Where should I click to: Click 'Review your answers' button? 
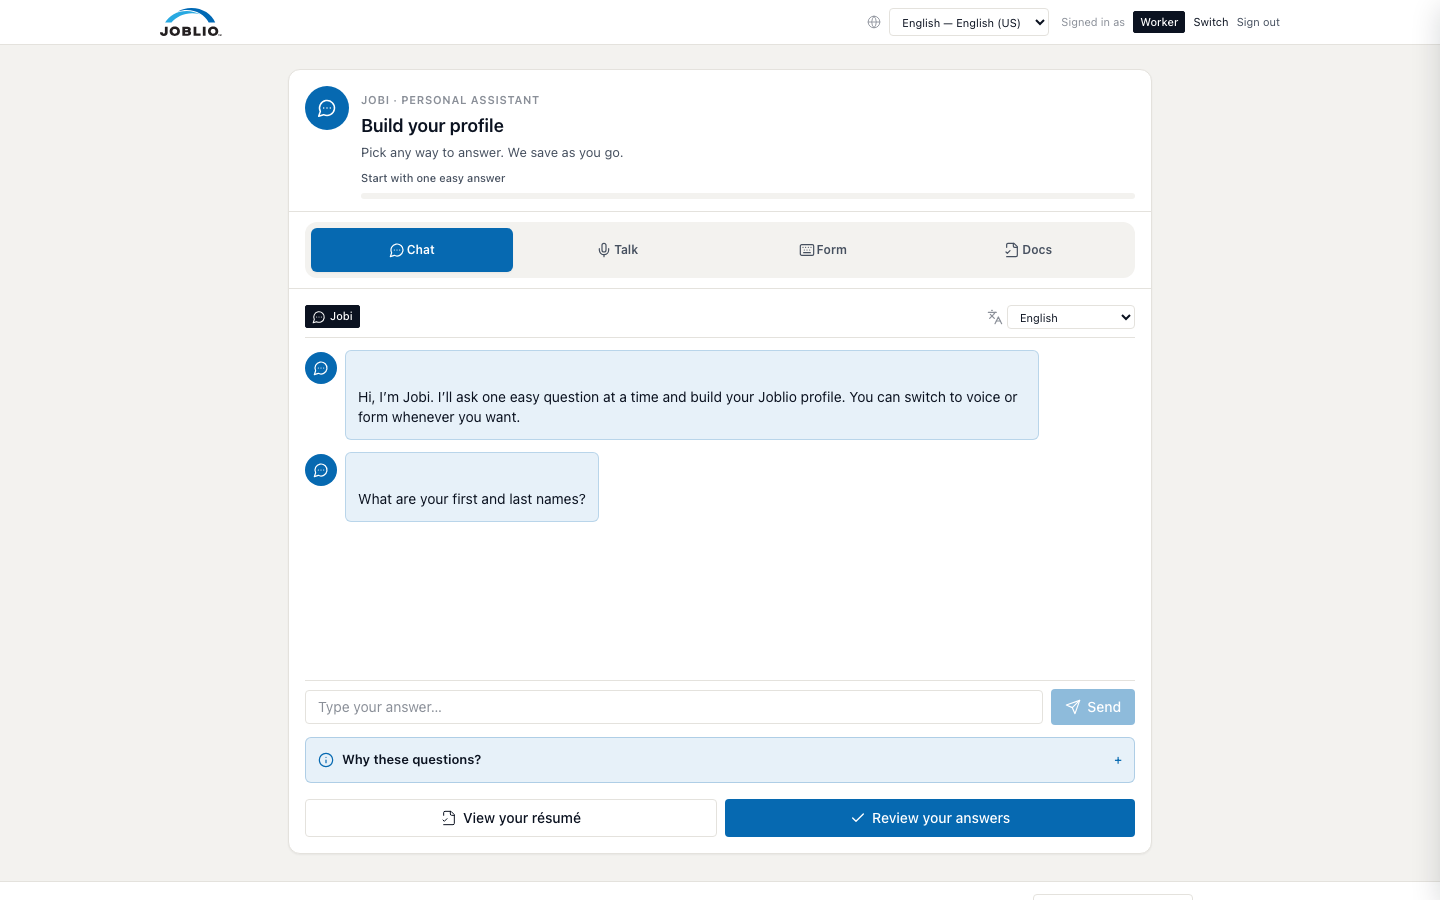[930, 818]
